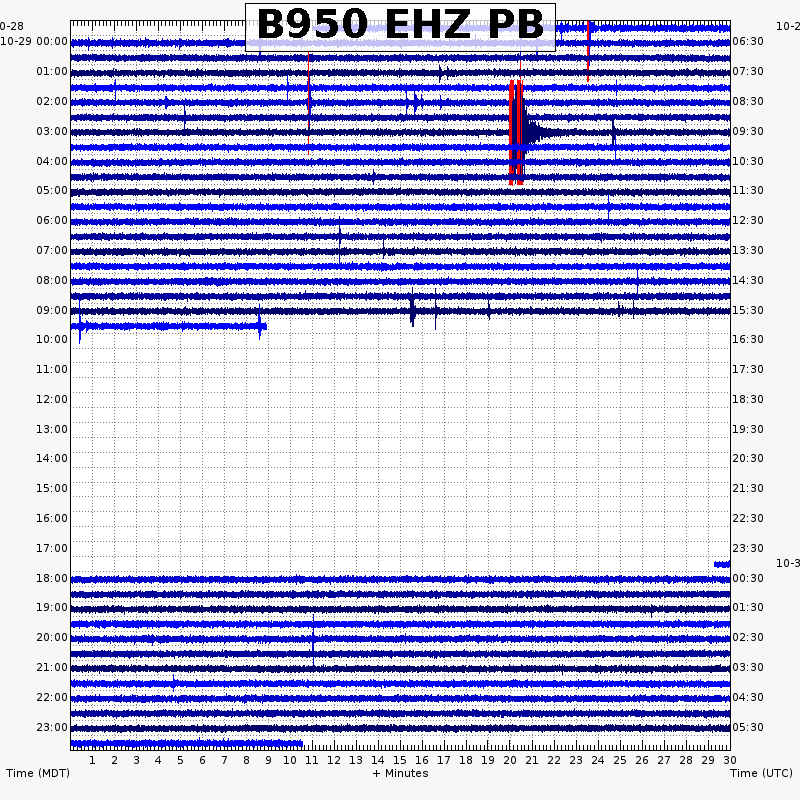This screenshot has width=800, height=800.
Task: Pick the 05:00 MDT time label
Action: pyautogui.click(x=52, y=191)
